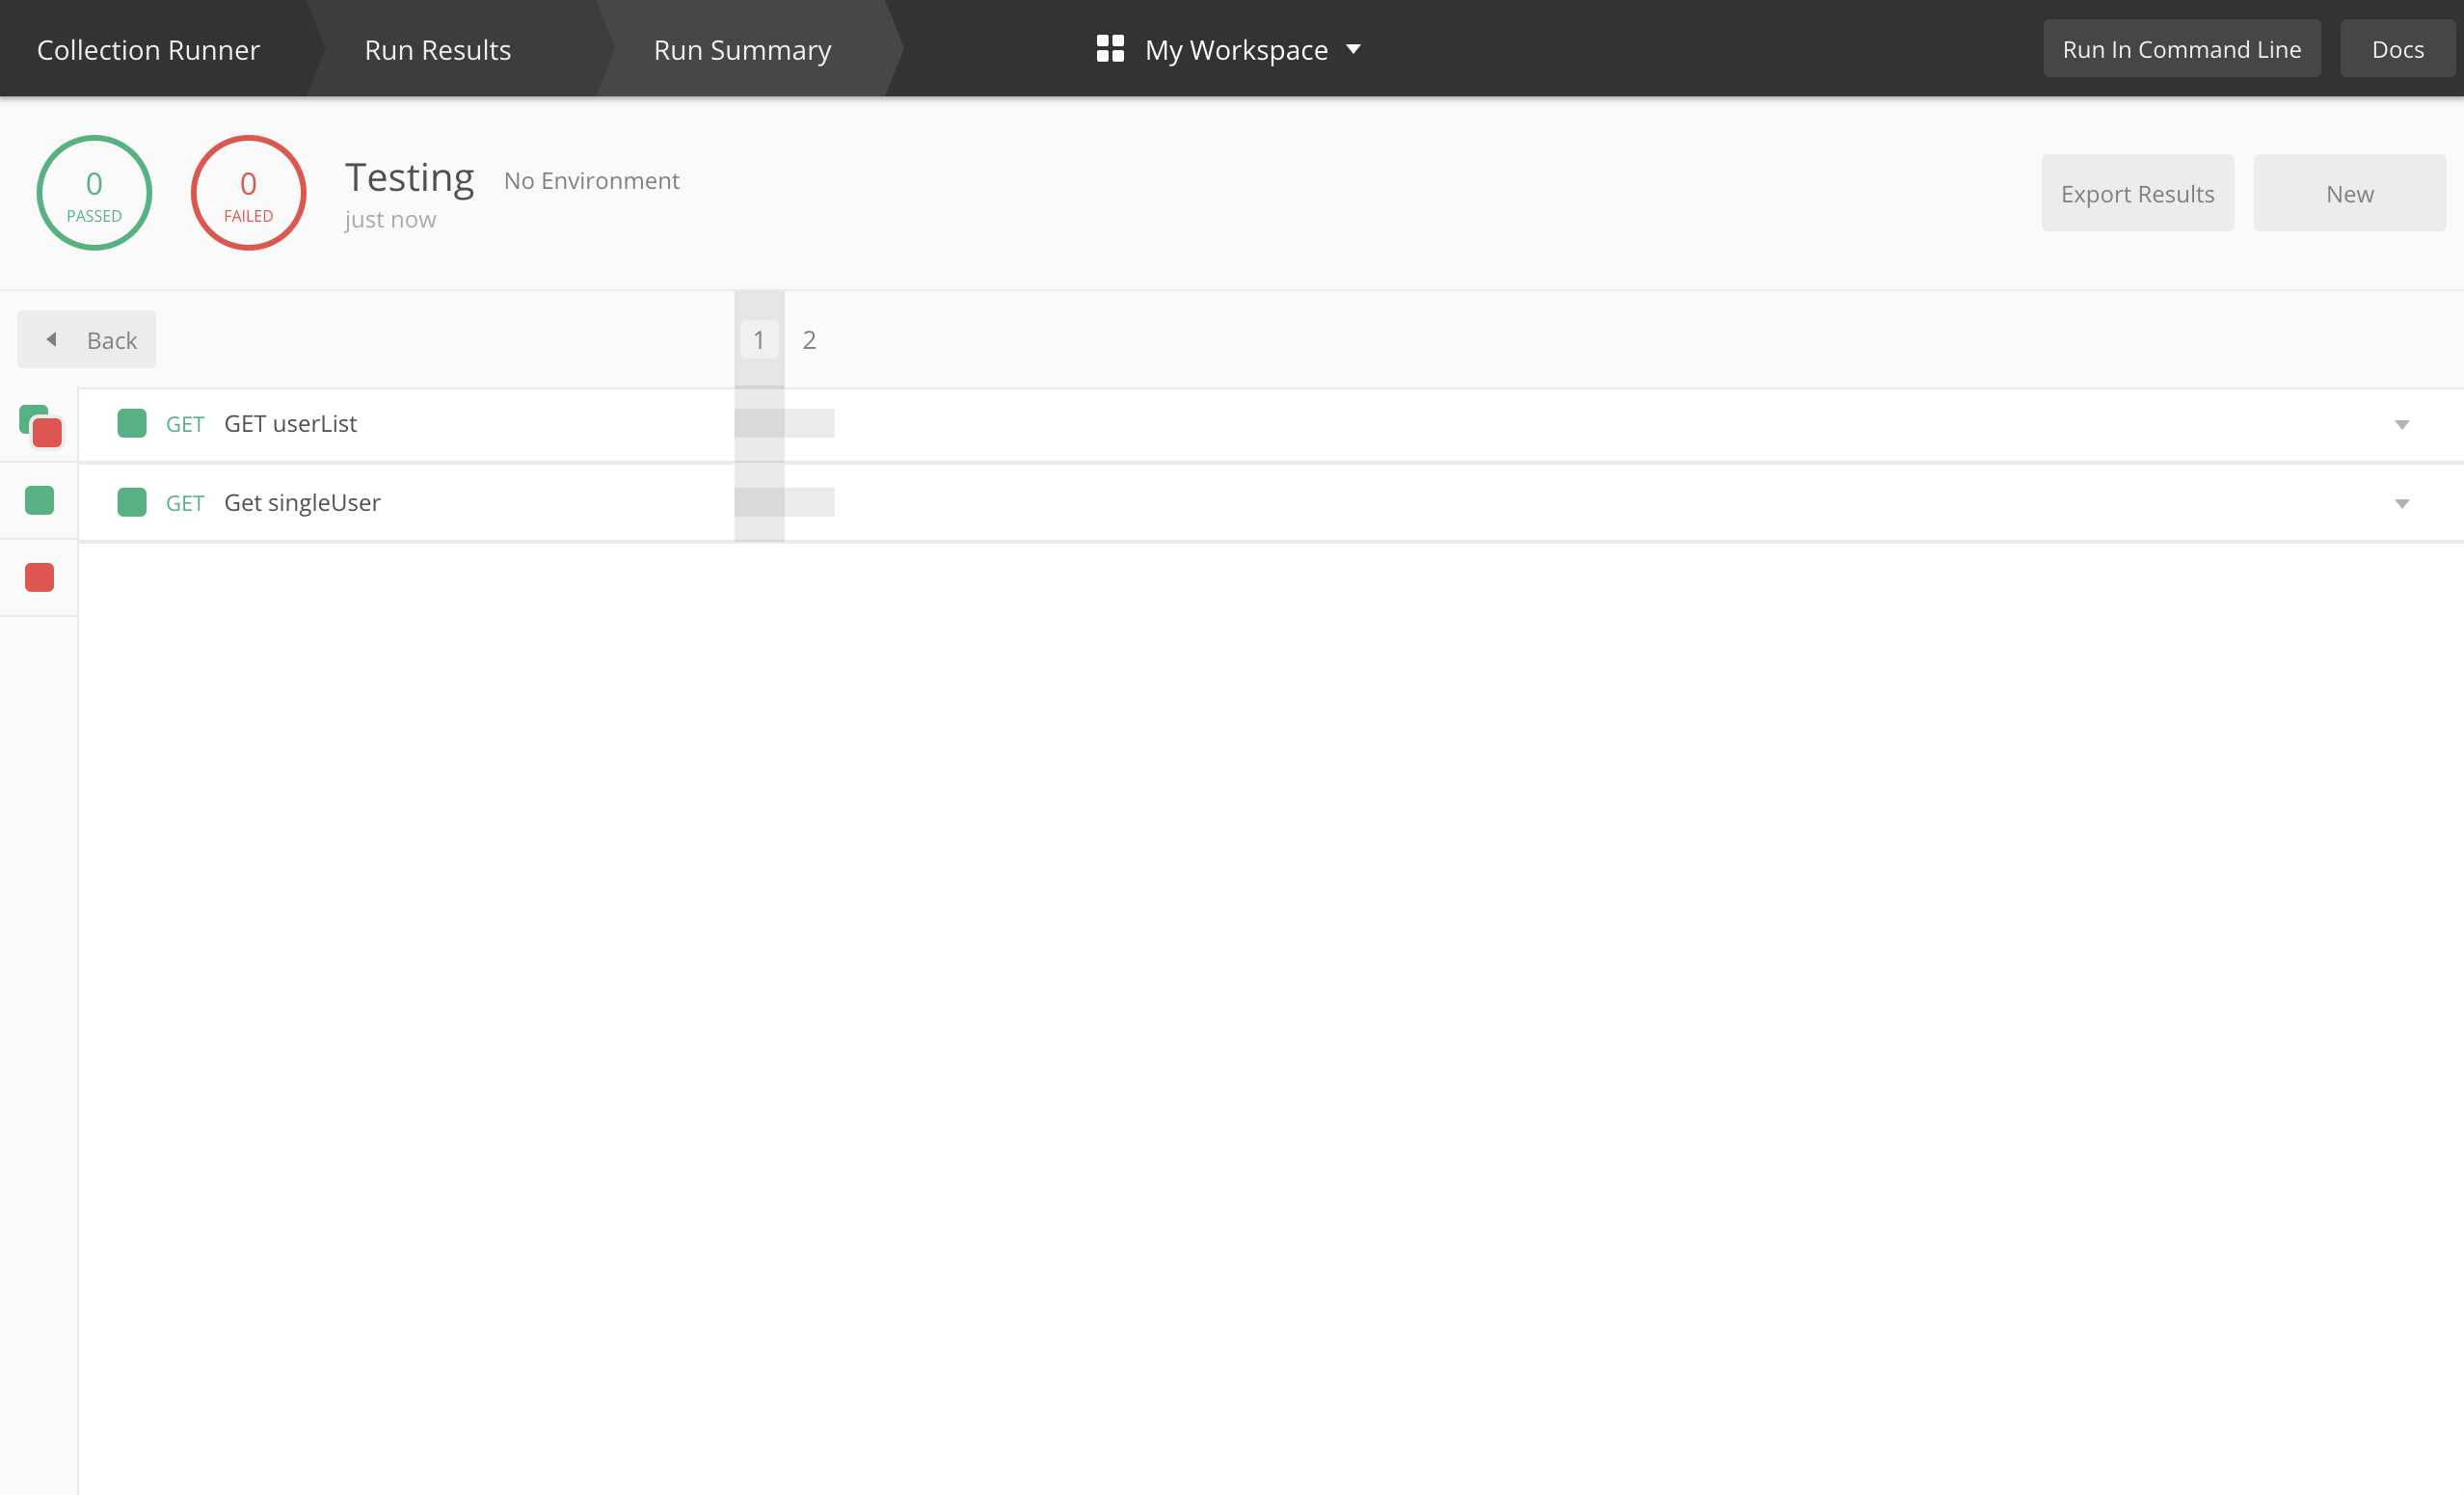Image resolution: width=2464 pixels, height=1495 pixels.
Task: Expand the GET userList row arrow
Action: click(2401, 425)
